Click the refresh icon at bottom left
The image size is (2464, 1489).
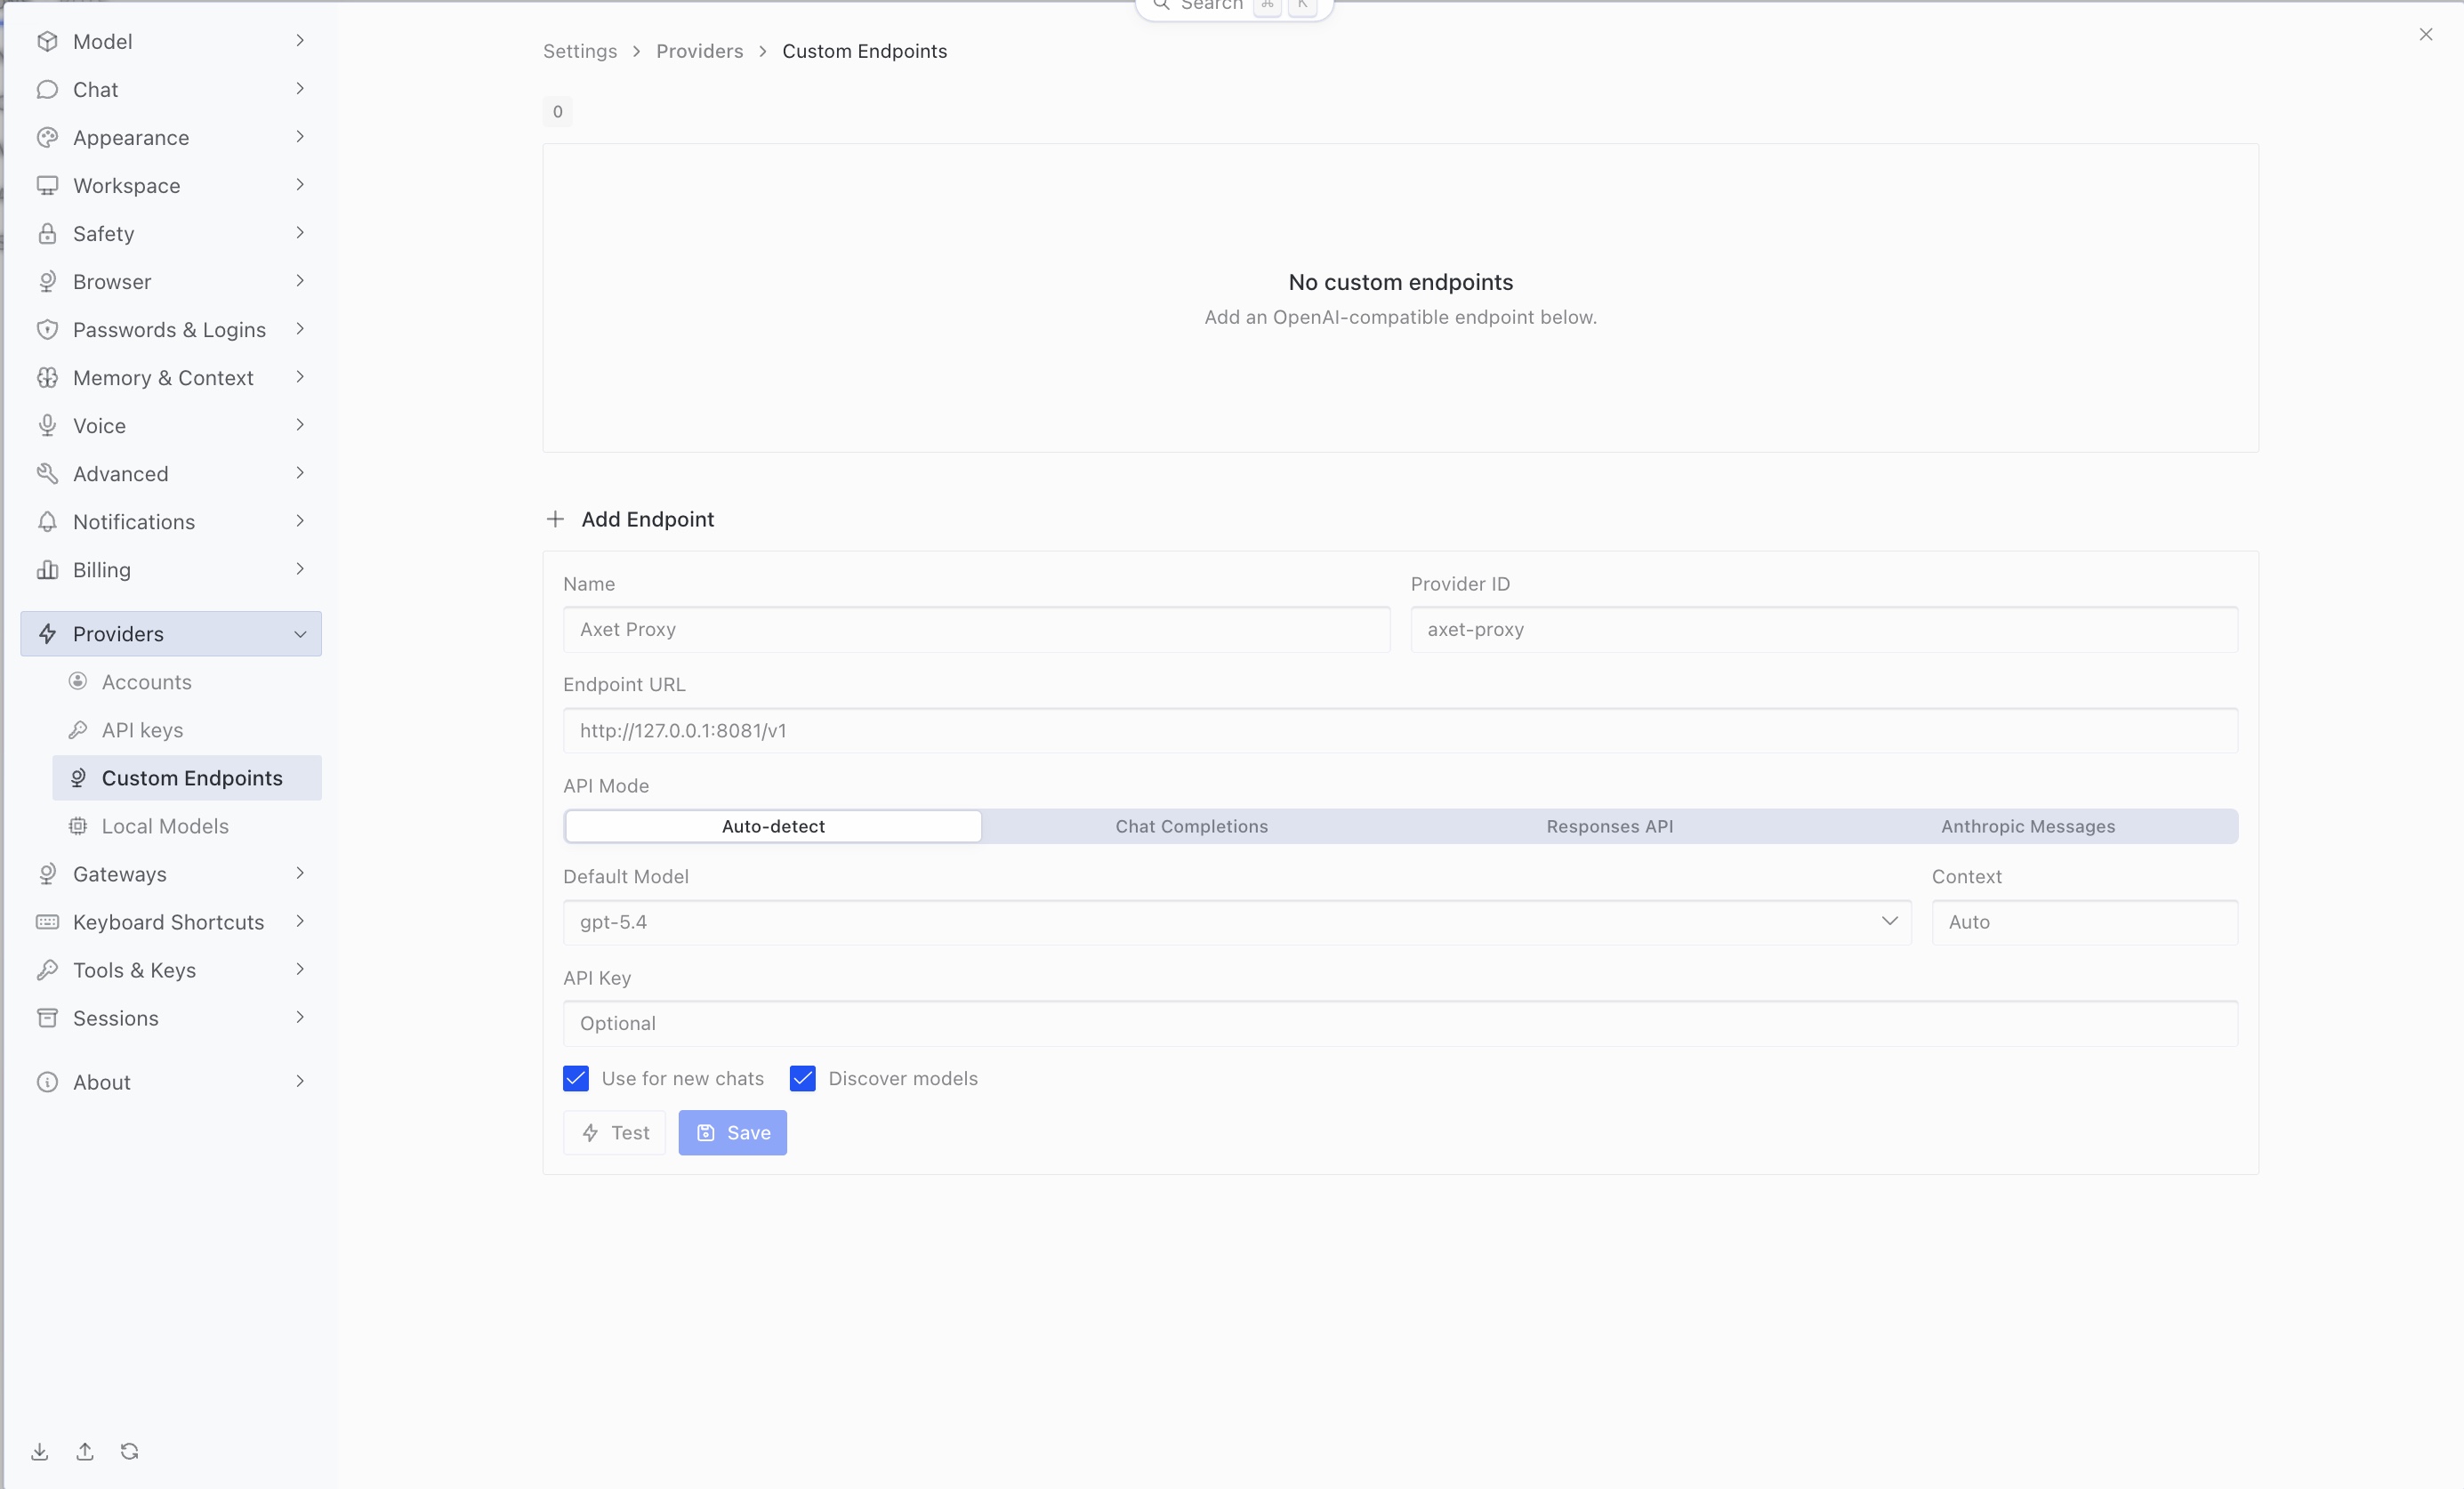coord(130,1451)
